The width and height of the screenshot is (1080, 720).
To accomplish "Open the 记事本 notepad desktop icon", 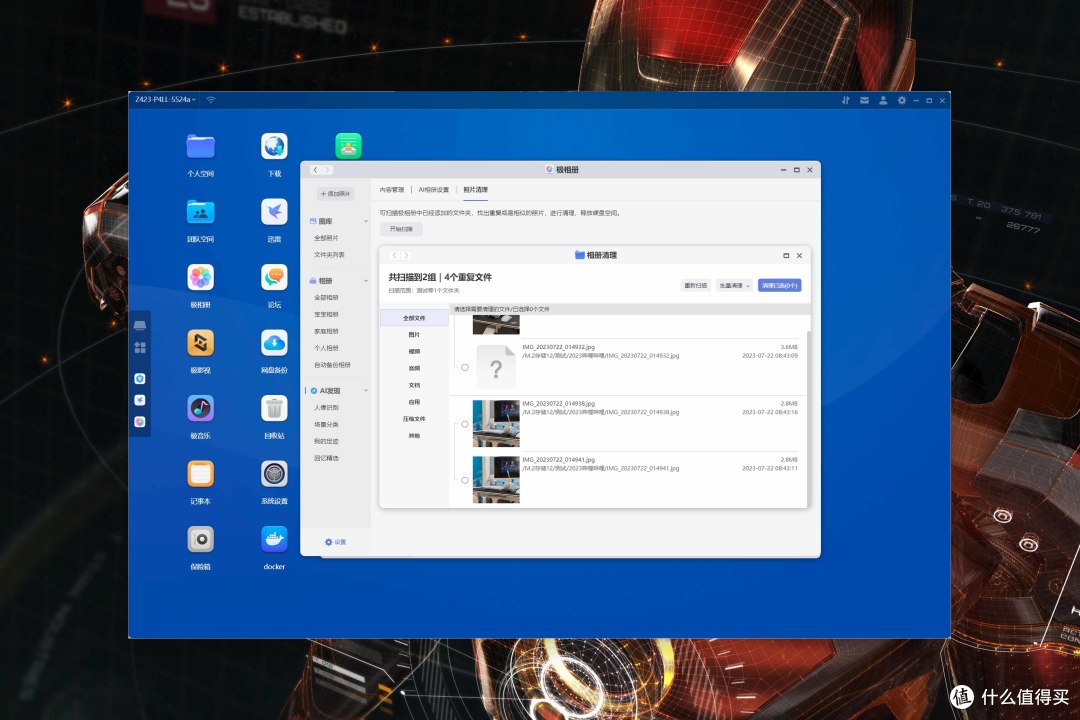I will (x=200, y=474).
